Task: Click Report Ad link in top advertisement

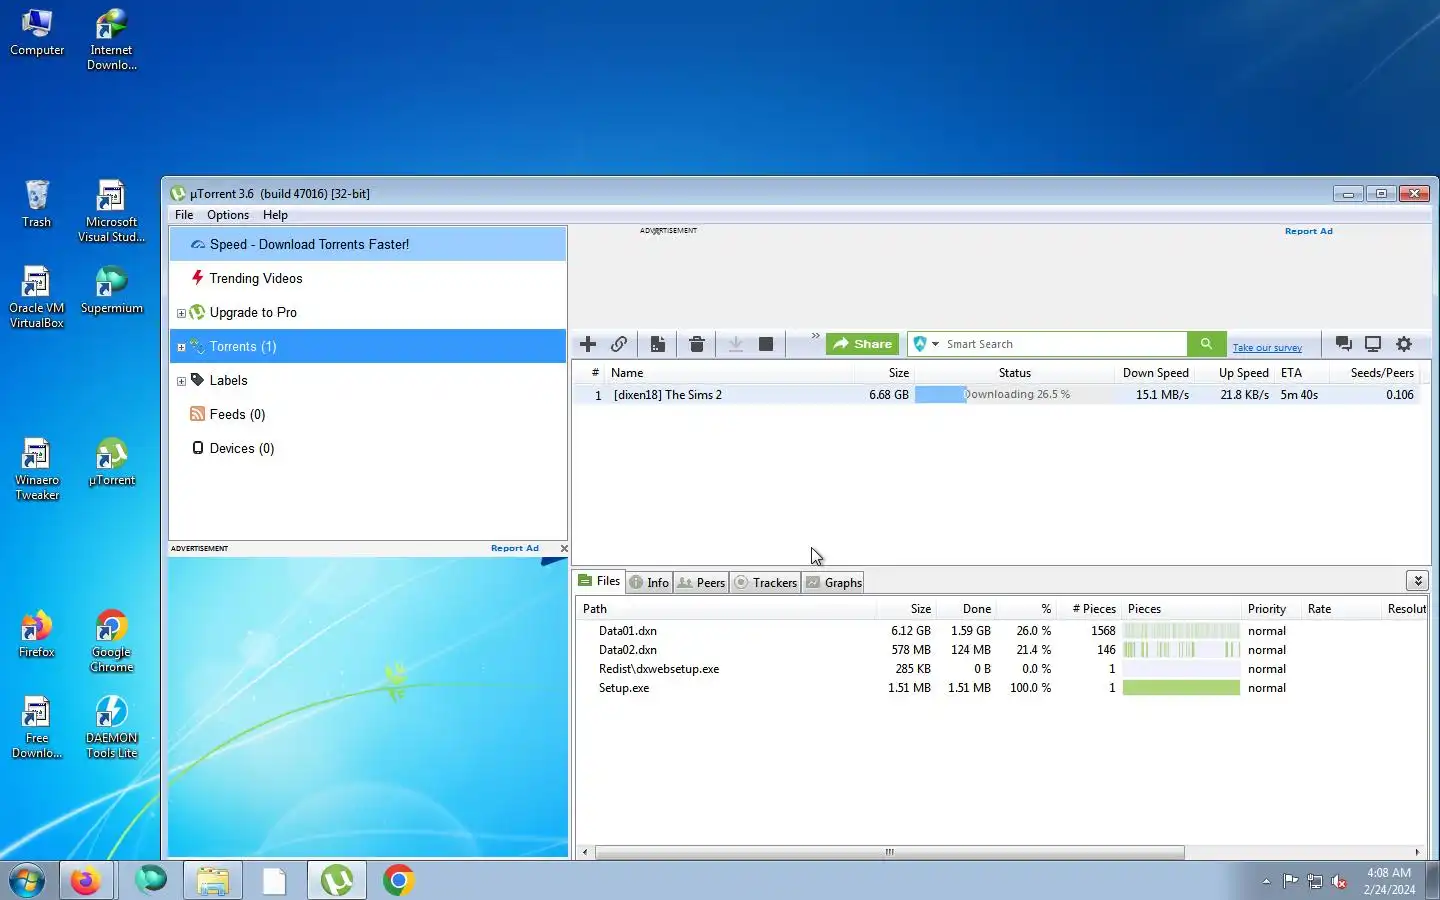Action: click(1308, 231)
